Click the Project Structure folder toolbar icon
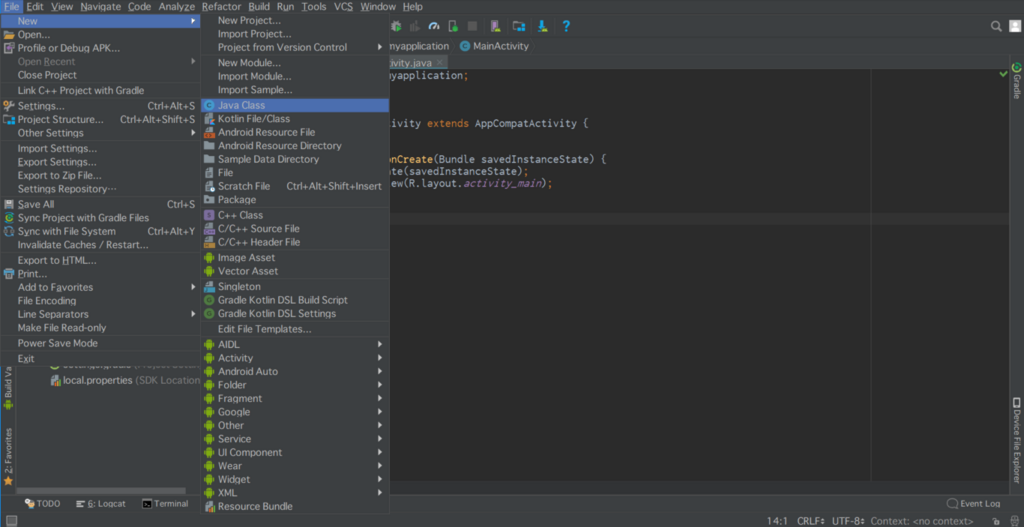The height and width of the screenshot is (527, 1024). tap(519, 26)
